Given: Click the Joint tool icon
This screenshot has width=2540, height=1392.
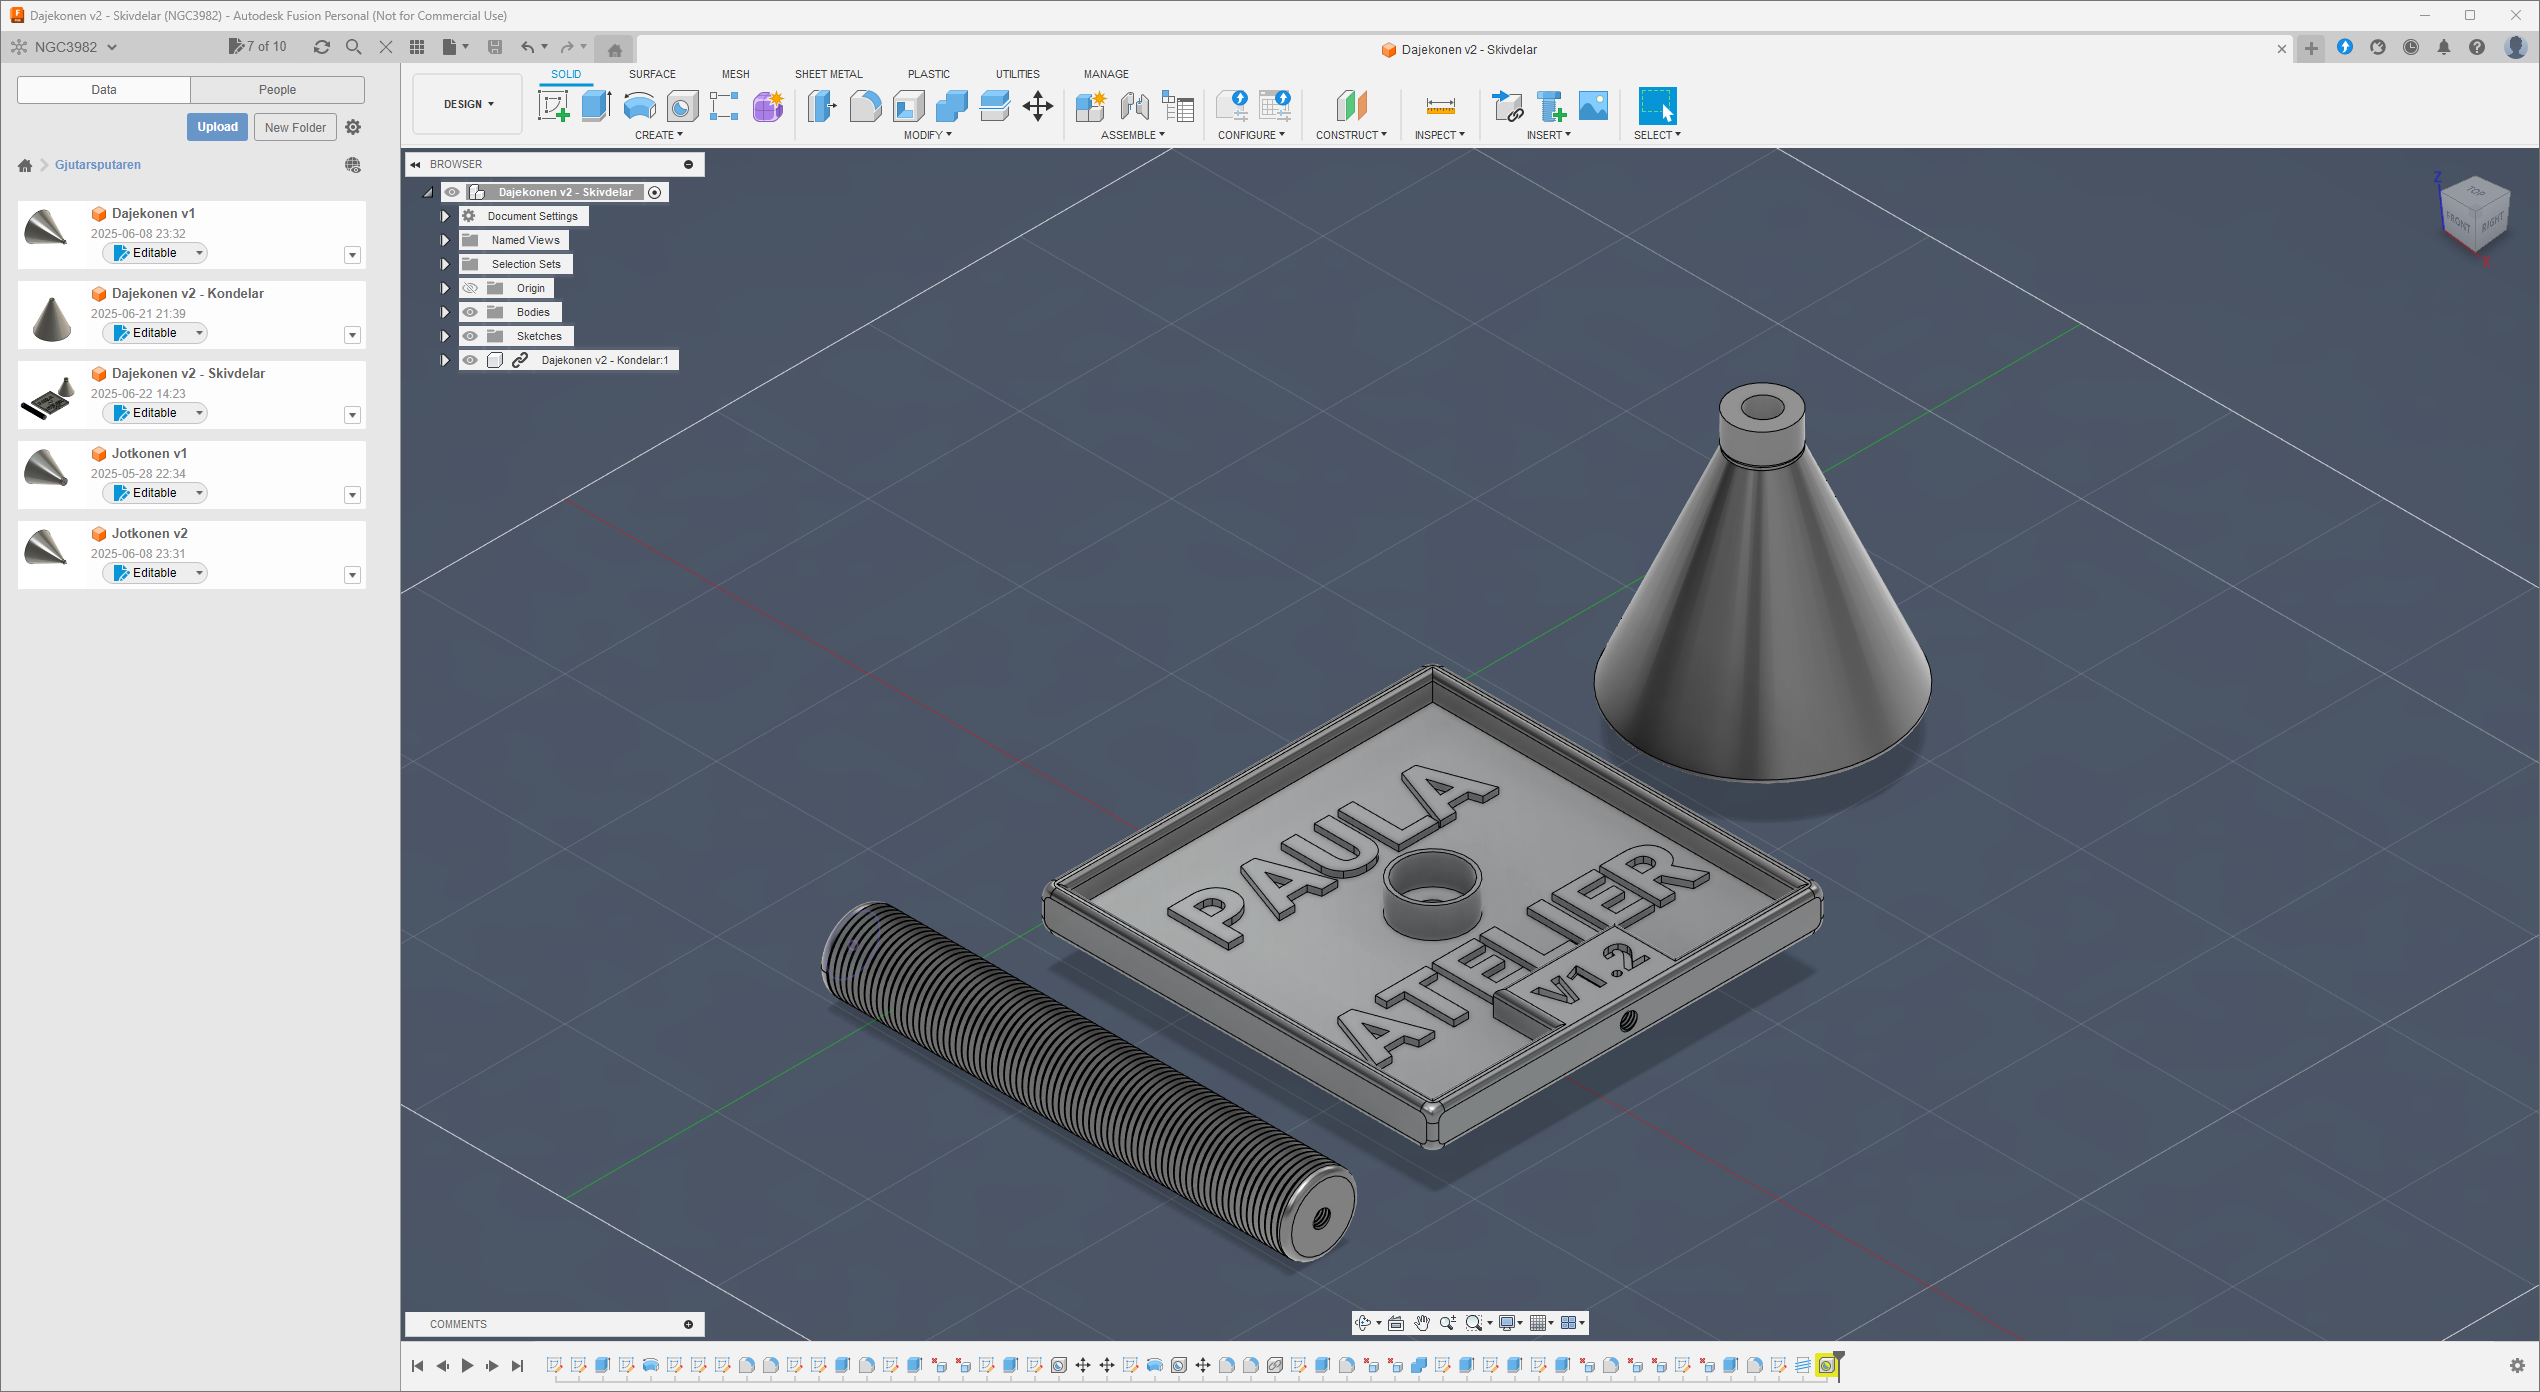Looking at the screenshot, I should (1135, 106).
